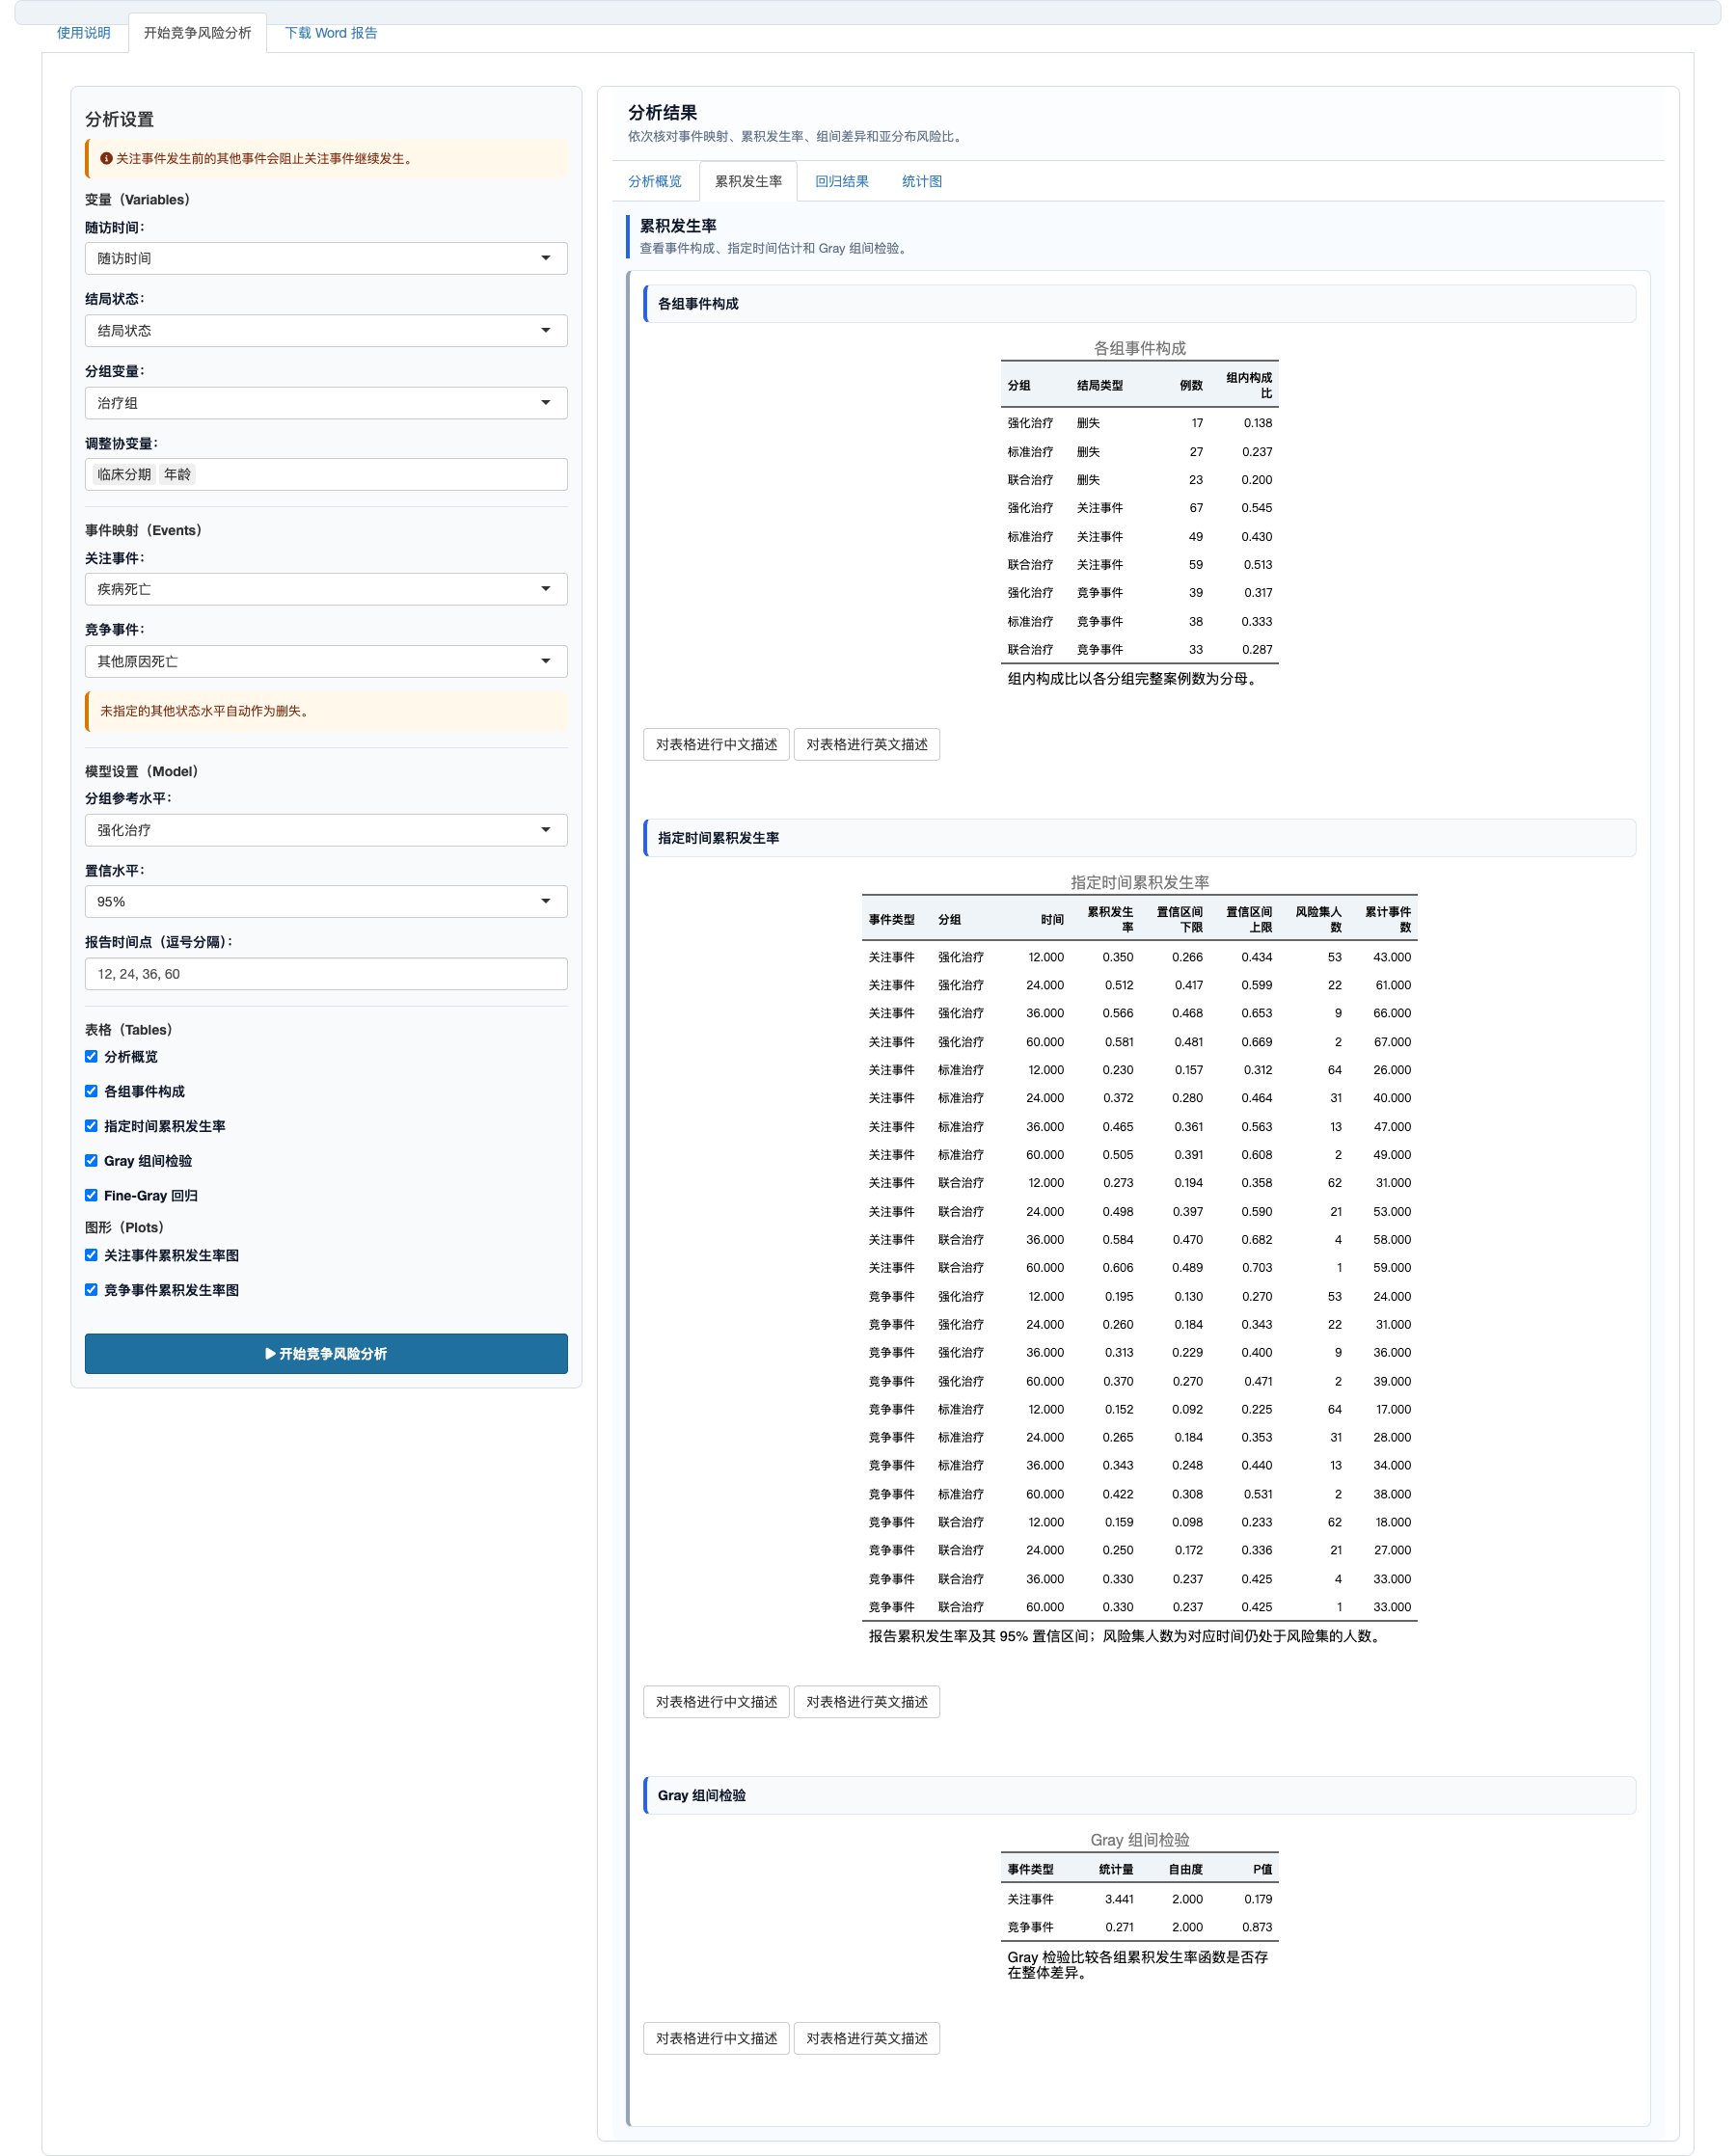
Task: Click the 累计事件数 column header
Action: point(1388,919)
